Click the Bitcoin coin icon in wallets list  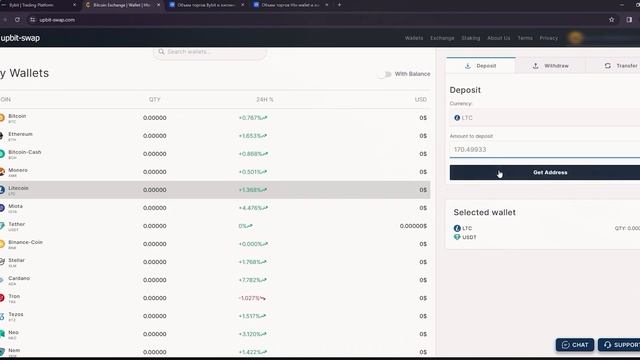tap(2, 118)
